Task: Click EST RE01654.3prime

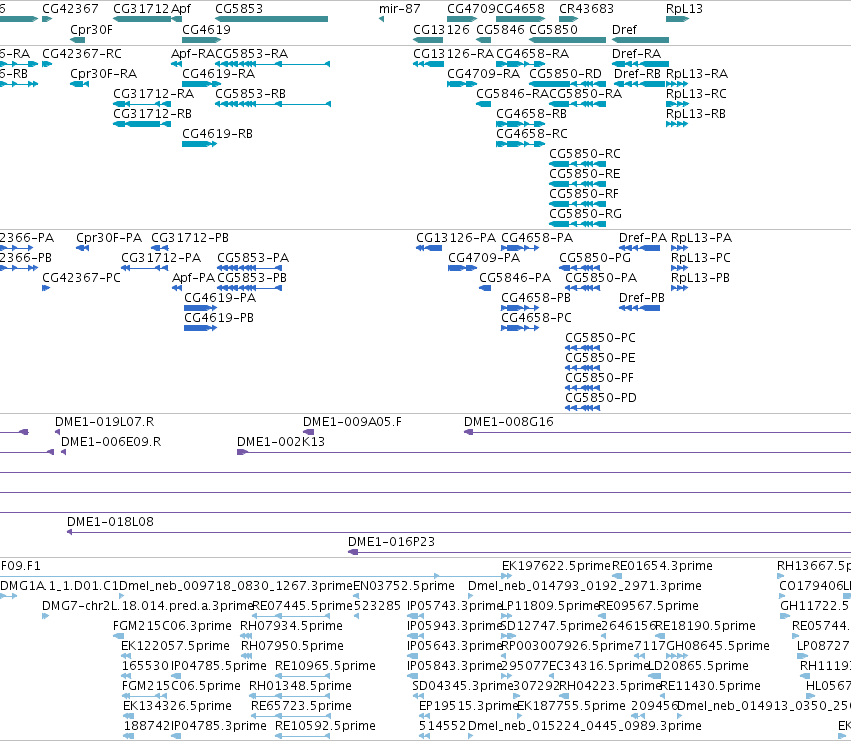Action: [x=662, y=566]
